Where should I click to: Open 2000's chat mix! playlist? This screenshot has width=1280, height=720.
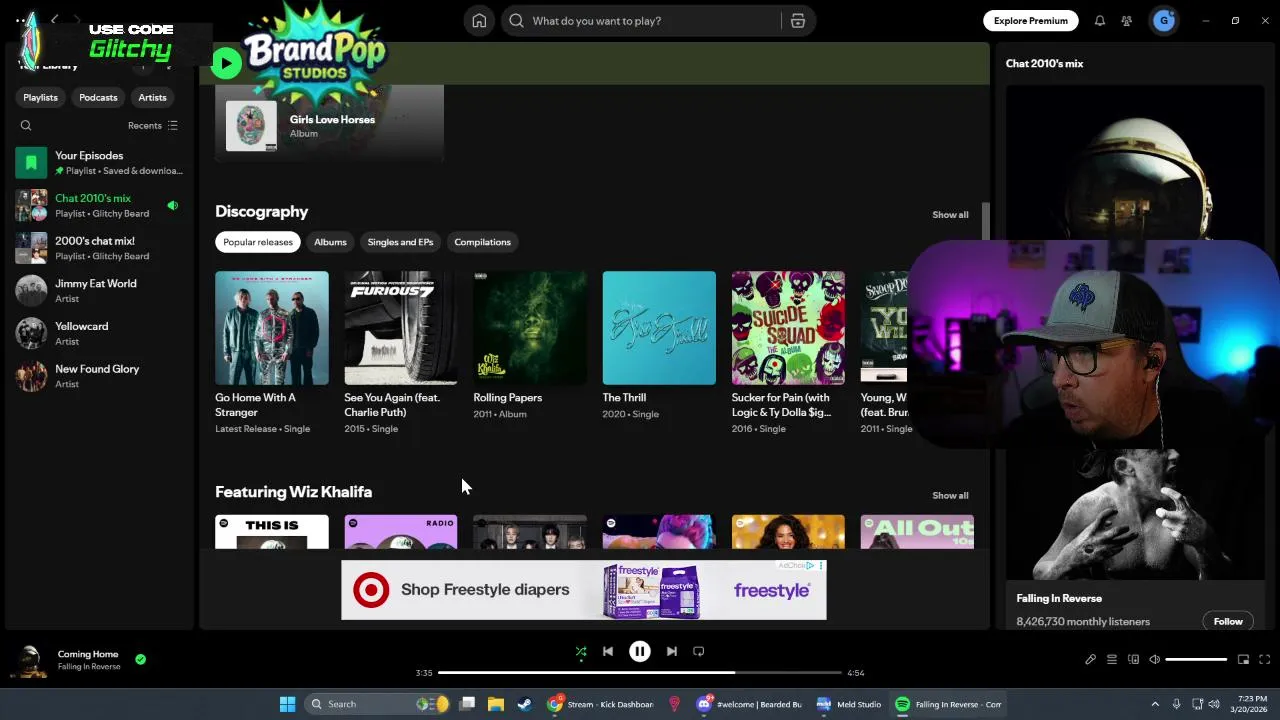pyautogui.click(x=99, y=248)
